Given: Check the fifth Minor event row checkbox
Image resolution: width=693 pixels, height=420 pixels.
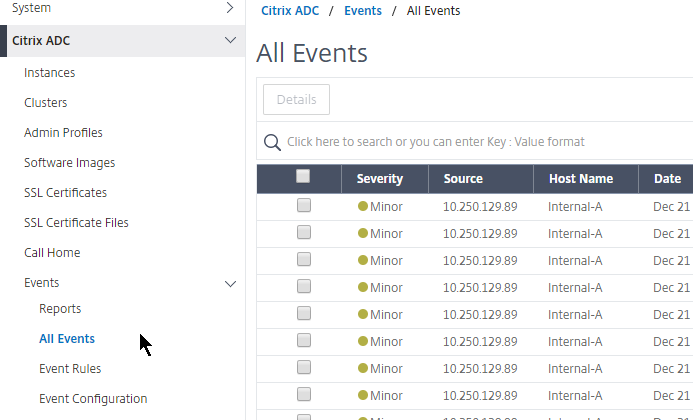Looking at the screenshot, I should (304, 313).
